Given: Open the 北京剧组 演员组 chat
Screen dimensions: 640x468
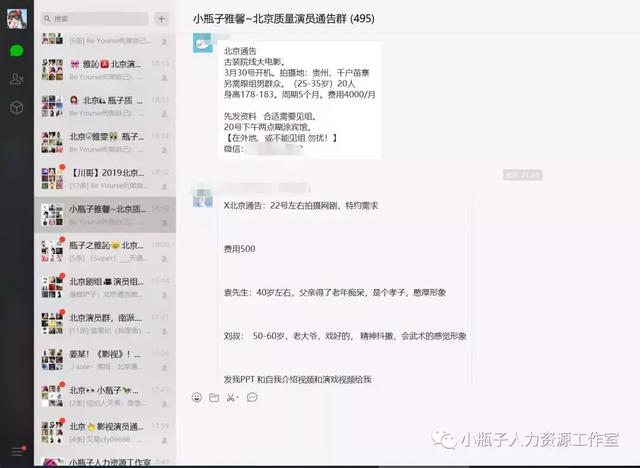Looking at the screenshot, I should pos(105,287).
